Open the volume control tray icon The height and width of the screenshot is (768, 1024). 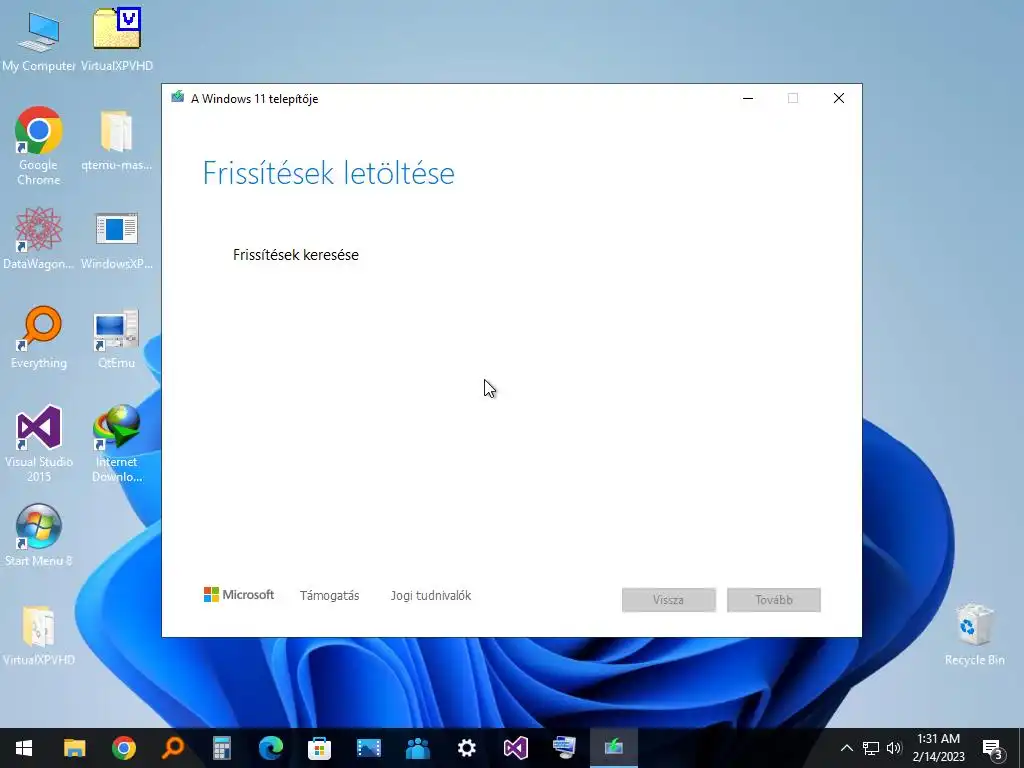point(894,748)
